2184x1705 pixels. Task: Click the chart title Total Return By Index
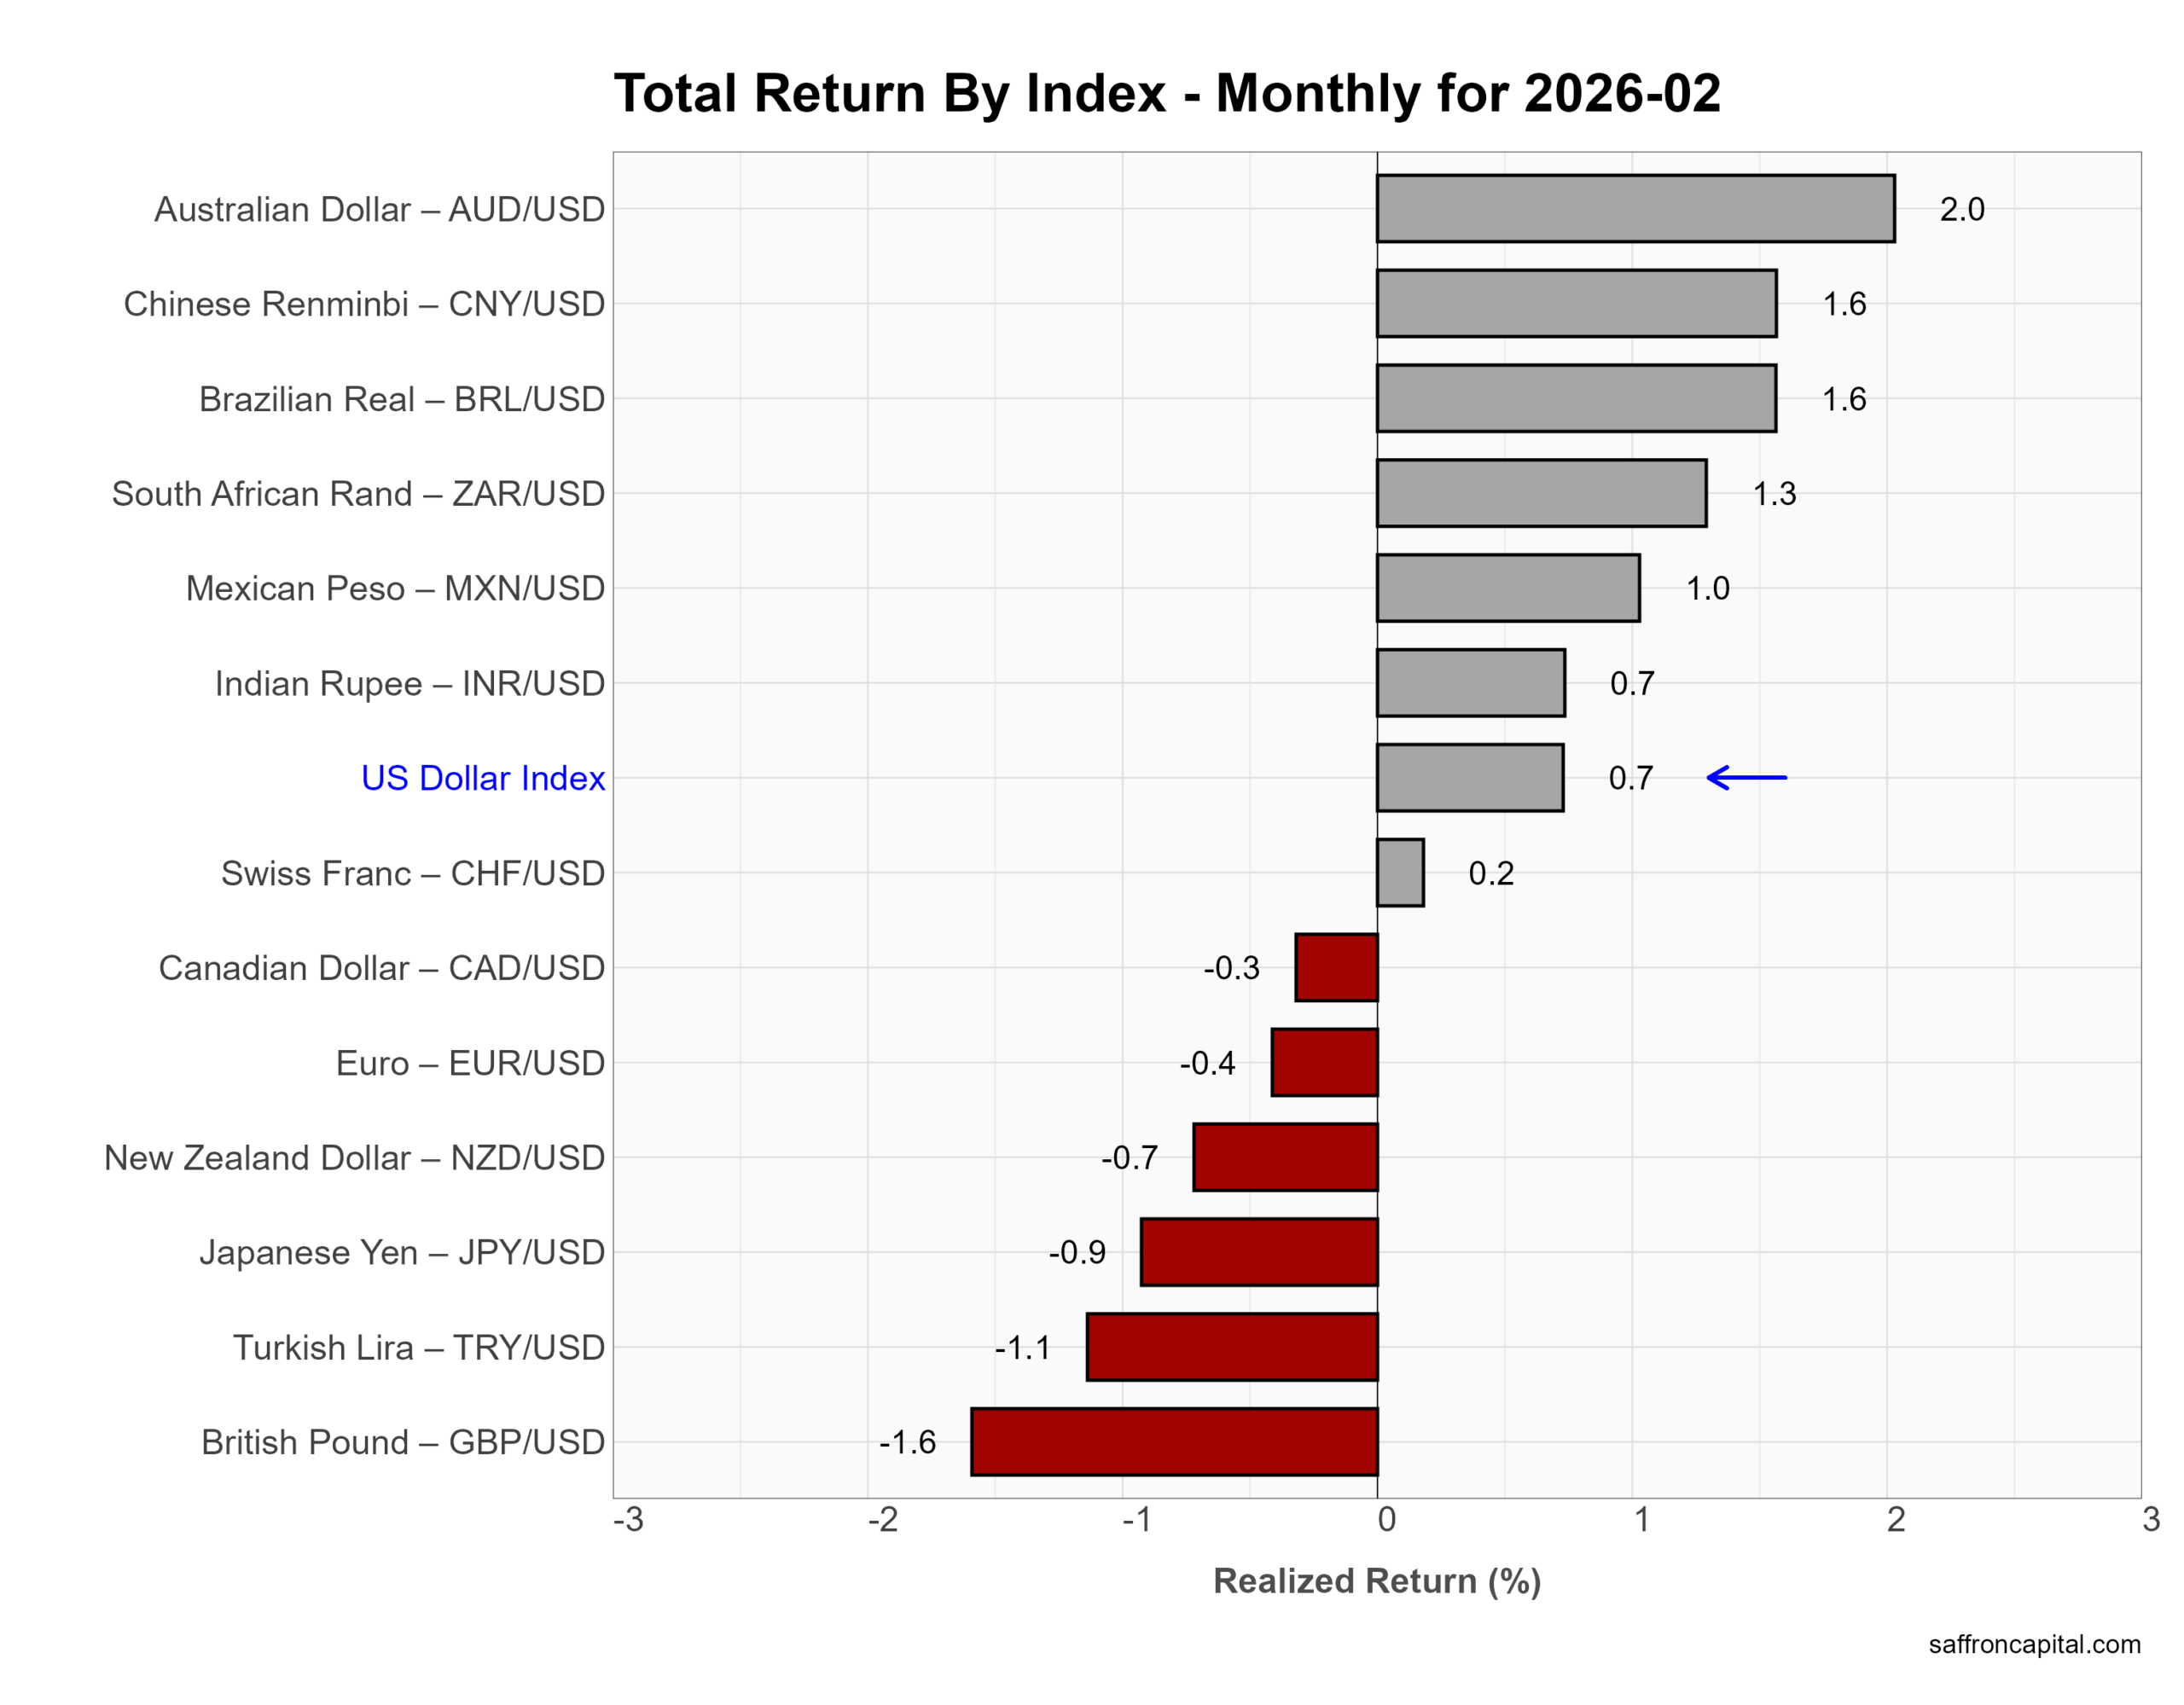[x=1166, y=93]
